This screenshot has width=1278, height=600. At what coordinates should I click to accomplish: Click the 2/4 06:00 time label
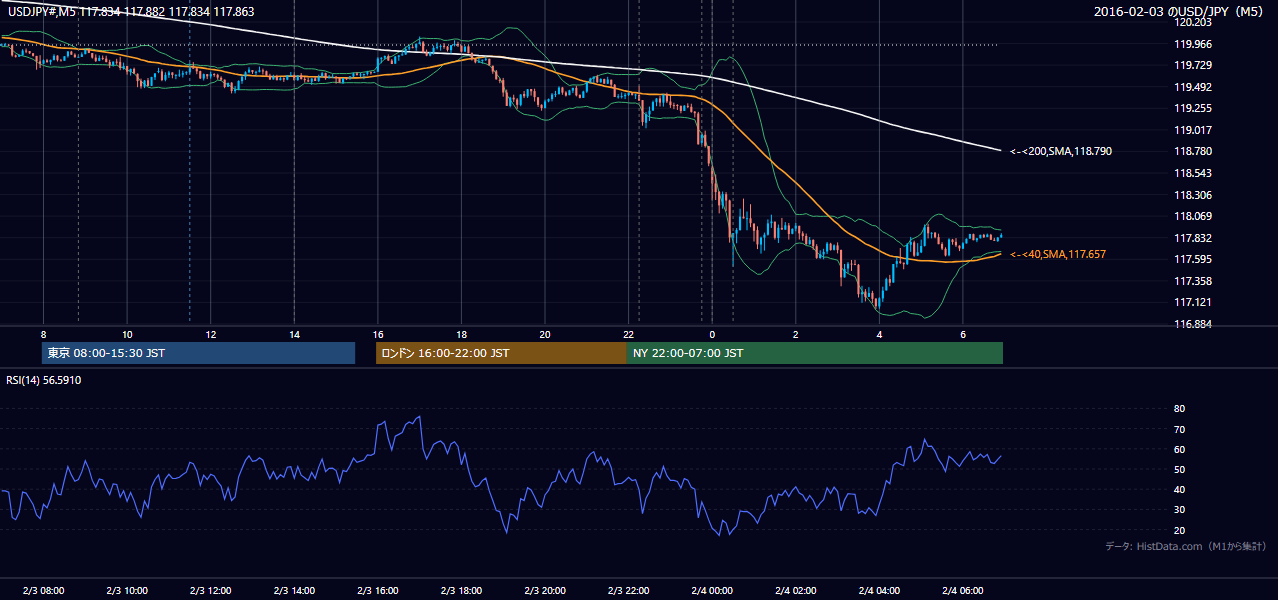tap(962, 591)
